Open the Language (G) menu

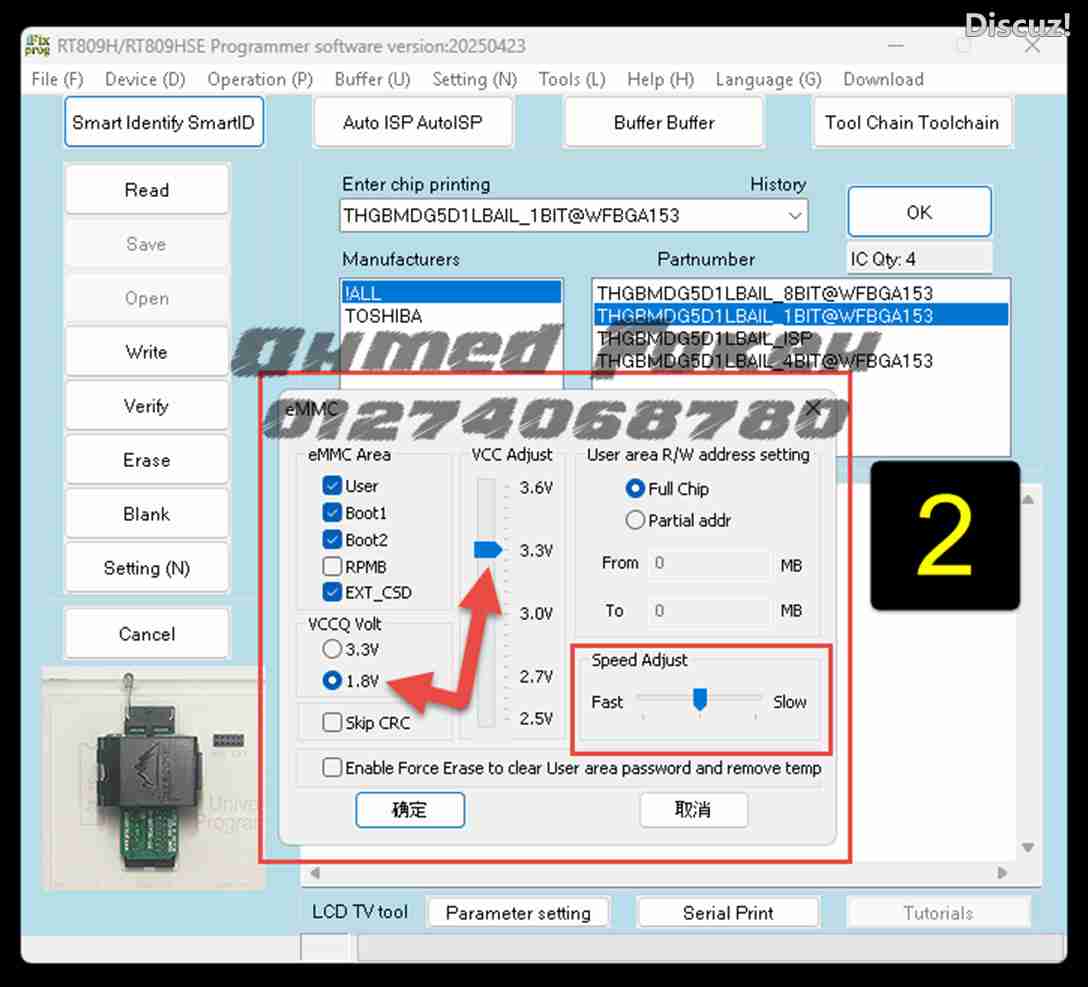(768, 79)
